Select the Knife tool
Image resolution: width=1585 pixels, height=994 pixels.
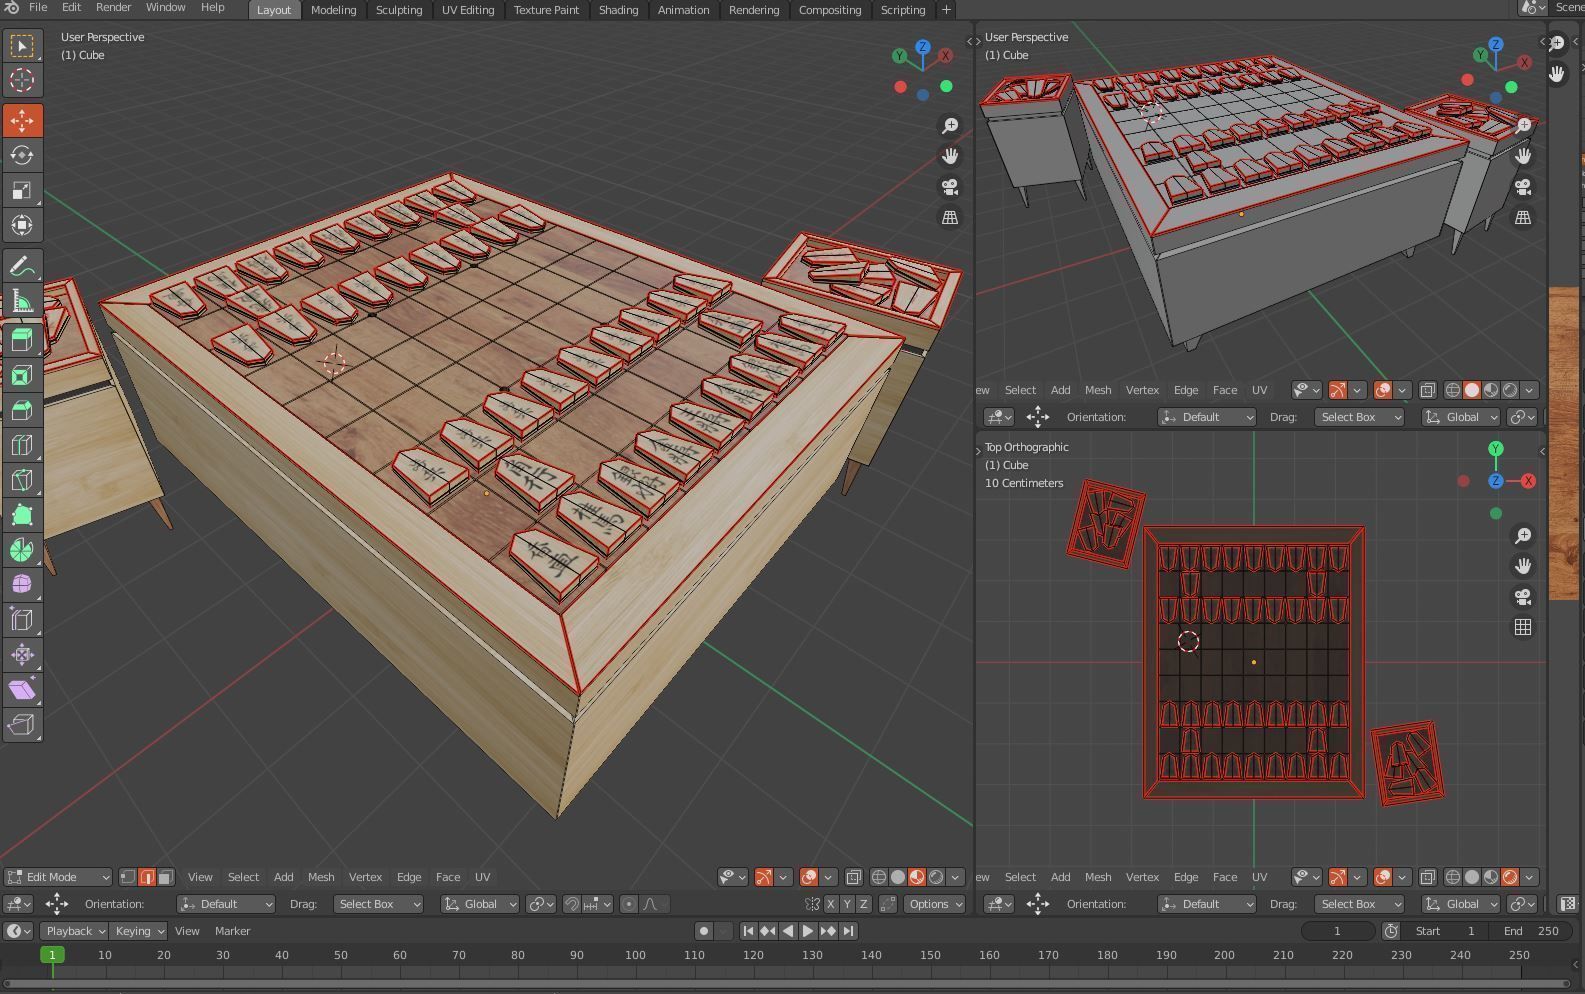coord(22,480)
